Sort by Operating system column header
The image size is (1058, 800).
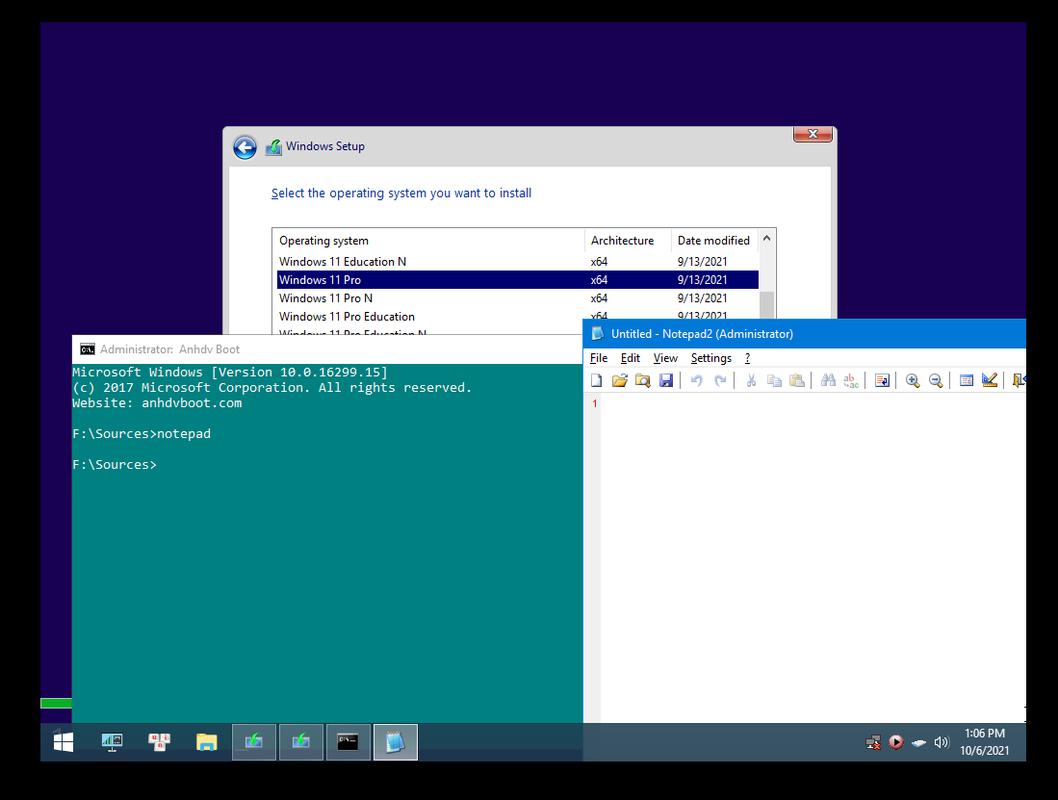tap(428, 241)
